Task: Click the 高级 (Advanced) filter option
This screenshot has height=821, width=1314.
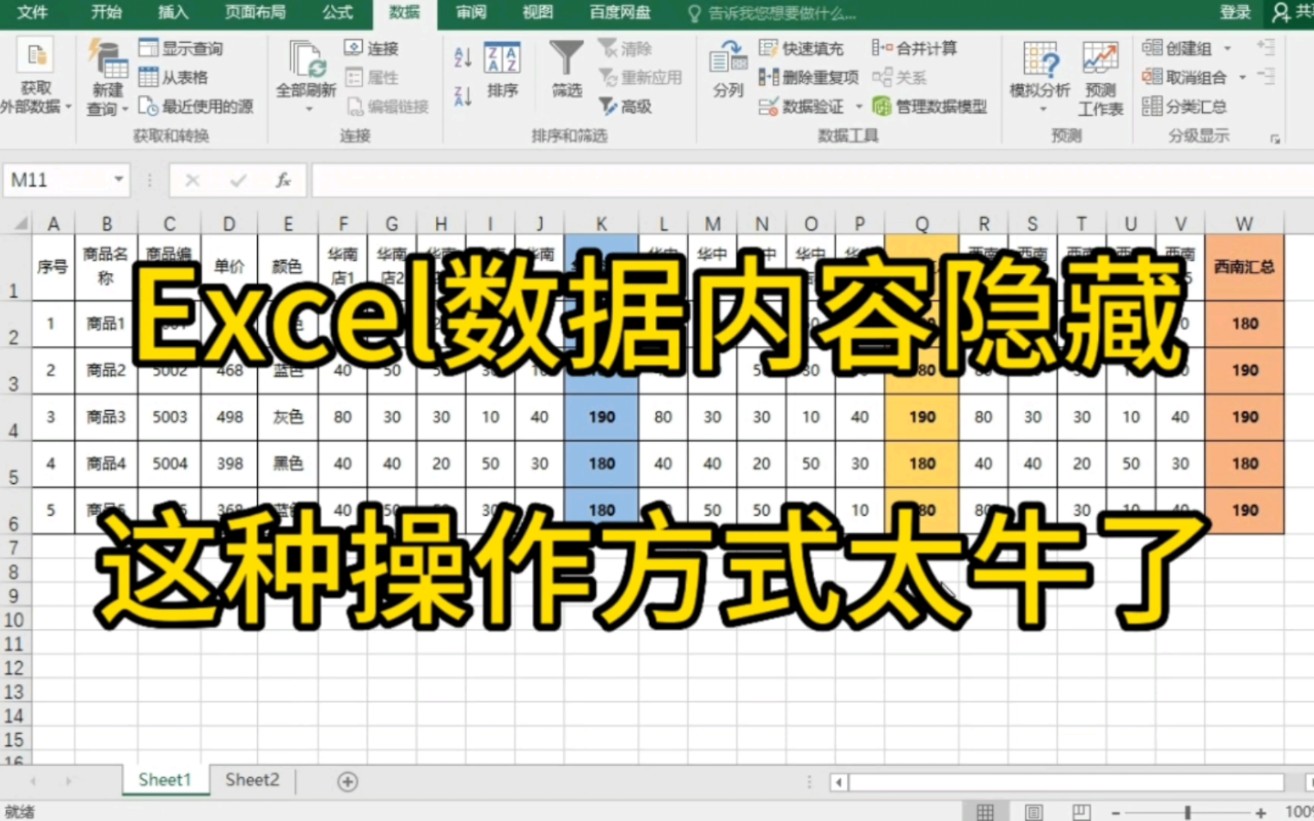Action: click(x=637, y=107)
